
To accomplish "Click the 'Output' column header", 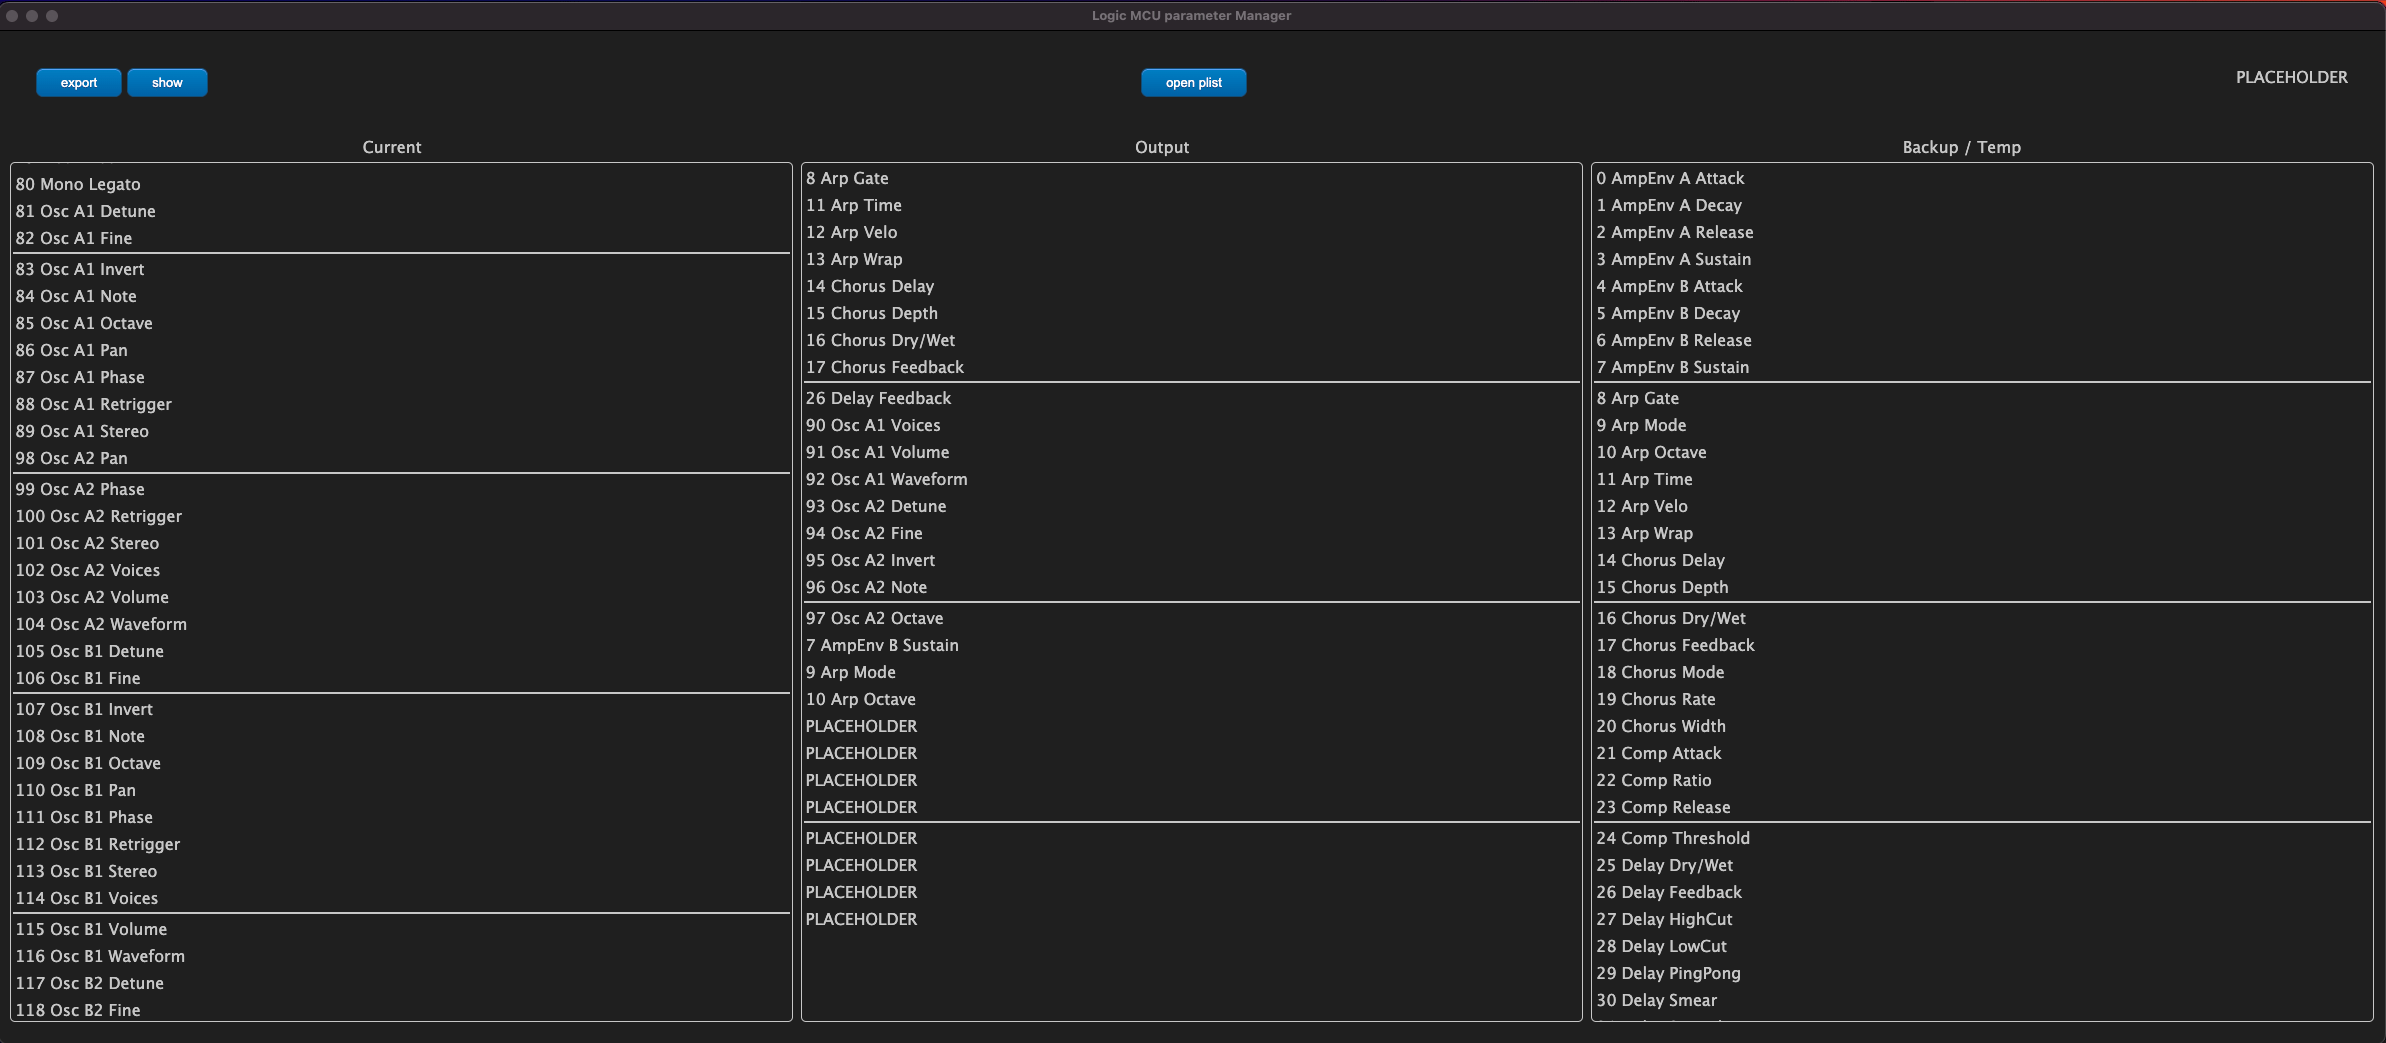I will 1161,147.
